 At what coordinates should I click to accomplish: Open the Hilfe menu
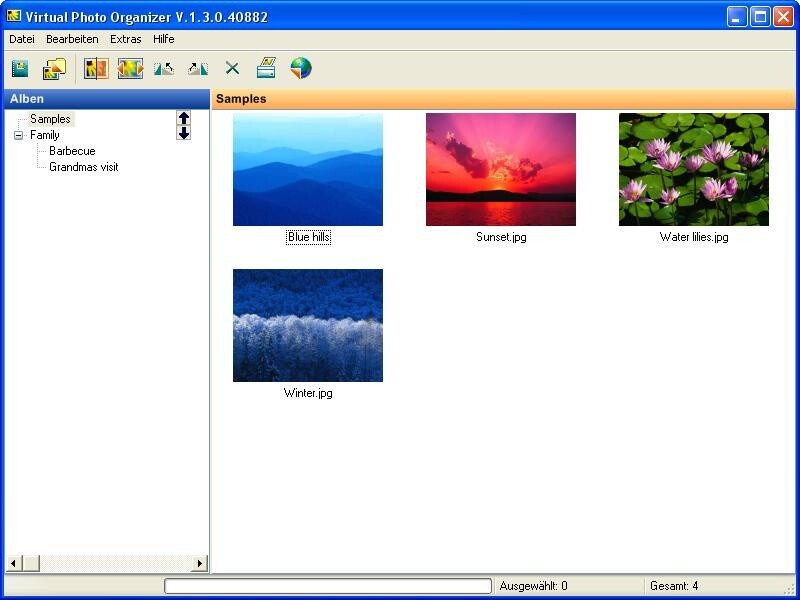162,39
